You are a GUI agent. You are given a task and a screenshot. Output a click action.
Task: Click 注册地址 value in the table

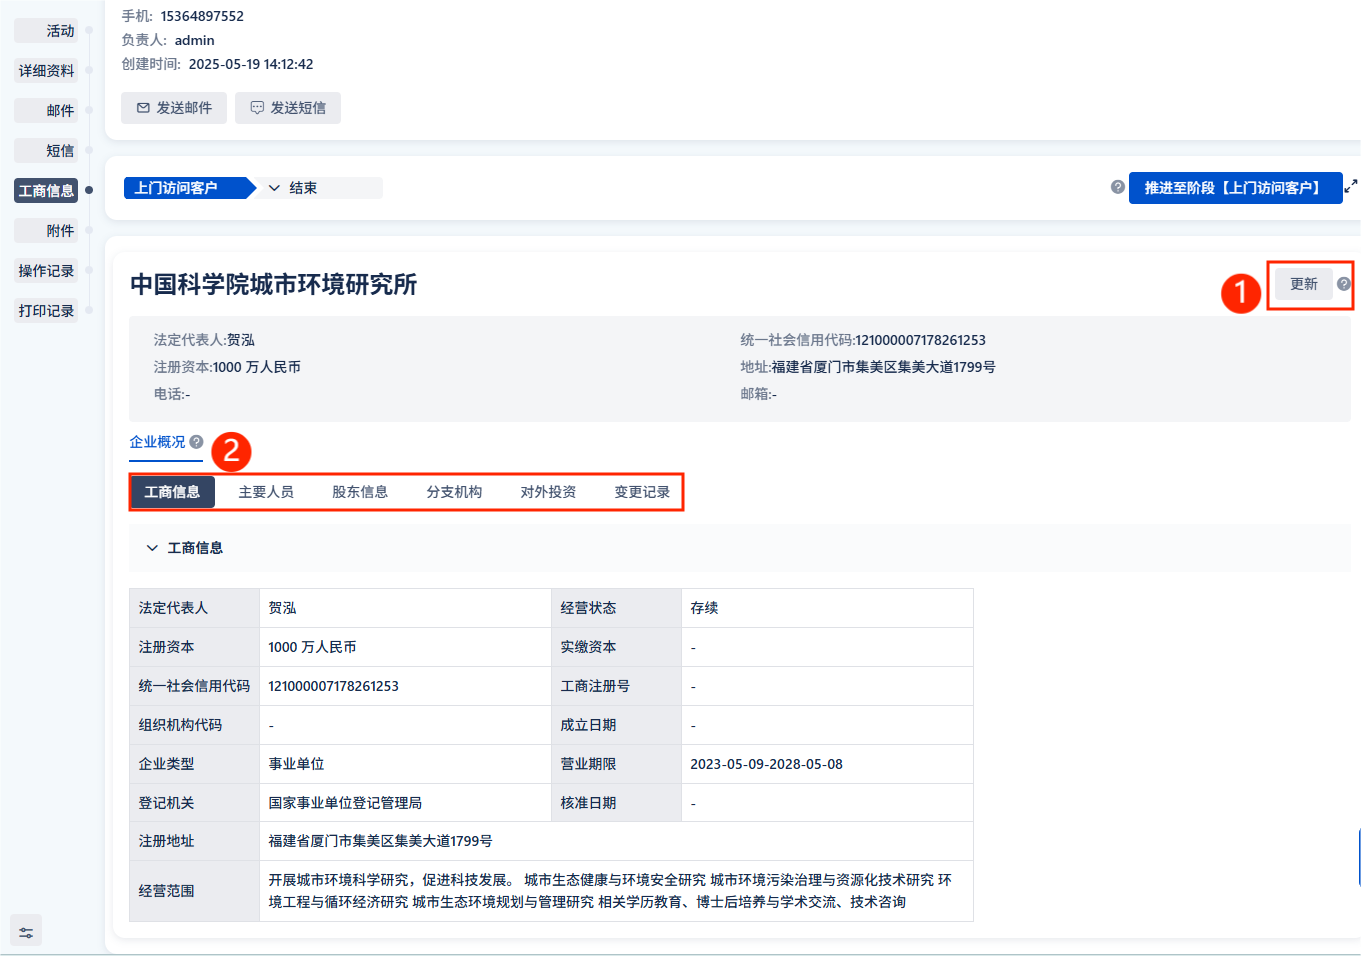(x=616, y=841)
